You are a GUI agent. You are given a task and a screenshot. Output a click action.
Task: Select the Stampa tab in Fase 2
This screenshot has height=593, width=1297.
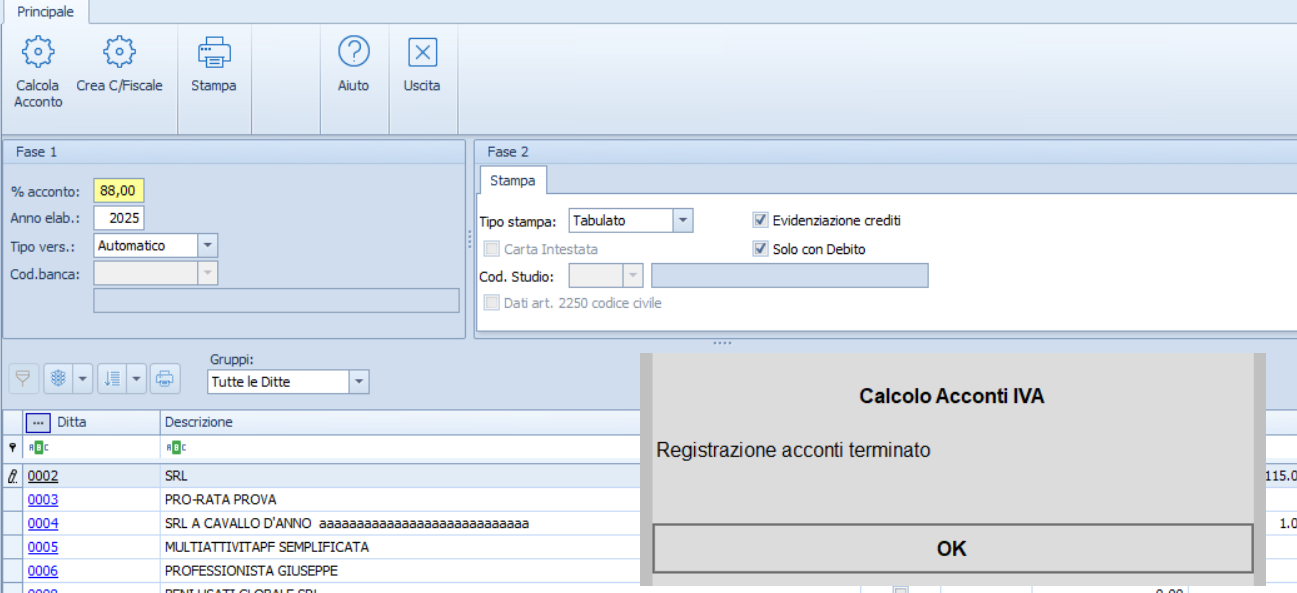click(x=512, y=181)
